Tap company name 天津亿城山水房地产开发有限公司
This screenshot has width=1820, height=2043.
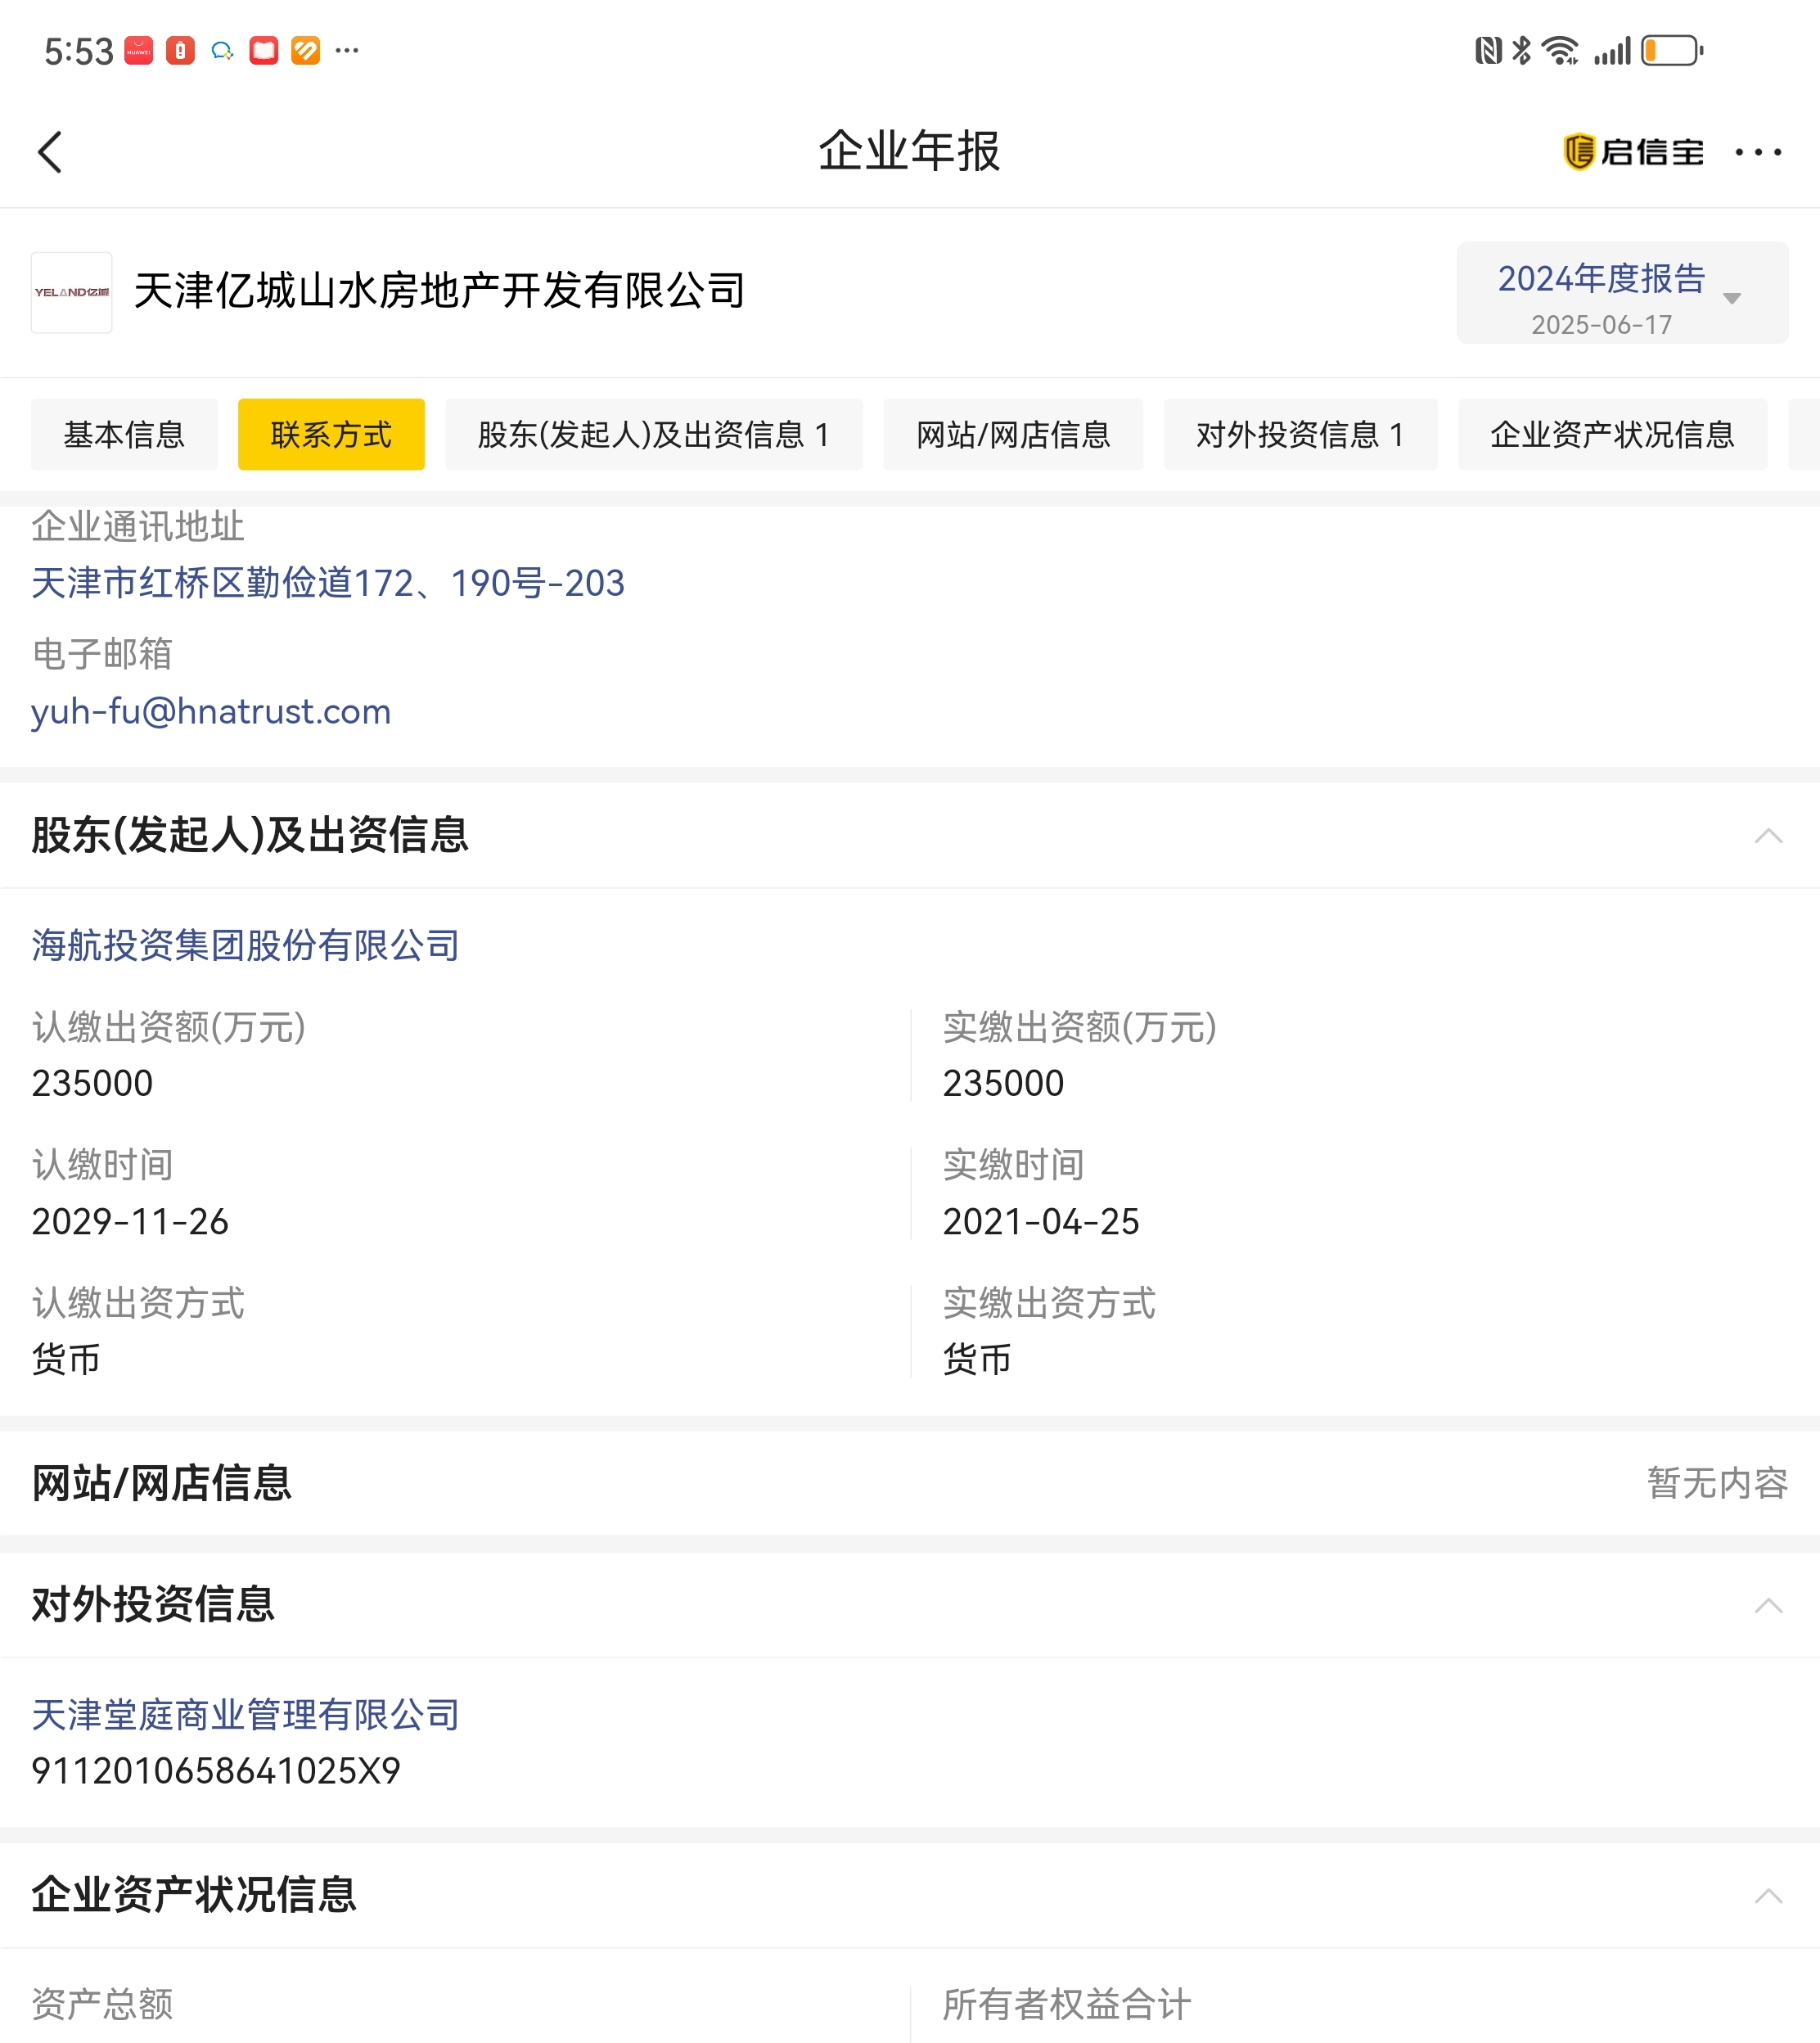click(x=439, y=292)
